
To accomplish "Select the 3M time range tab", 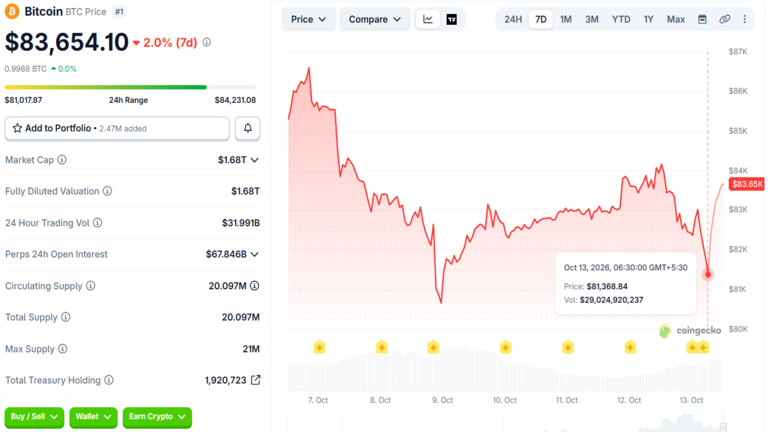I will pyautogui.click(x=592, y=20).
